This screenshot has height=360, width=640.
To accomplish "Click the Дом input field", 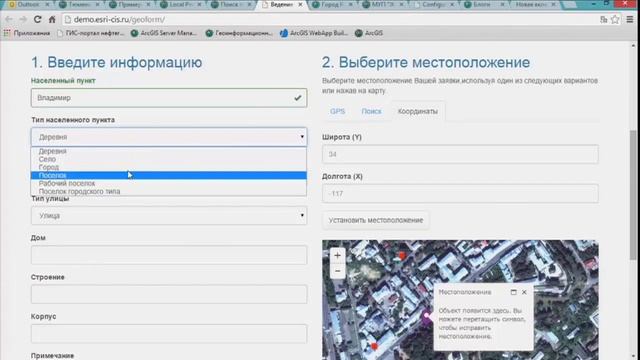I will (169, 255).
